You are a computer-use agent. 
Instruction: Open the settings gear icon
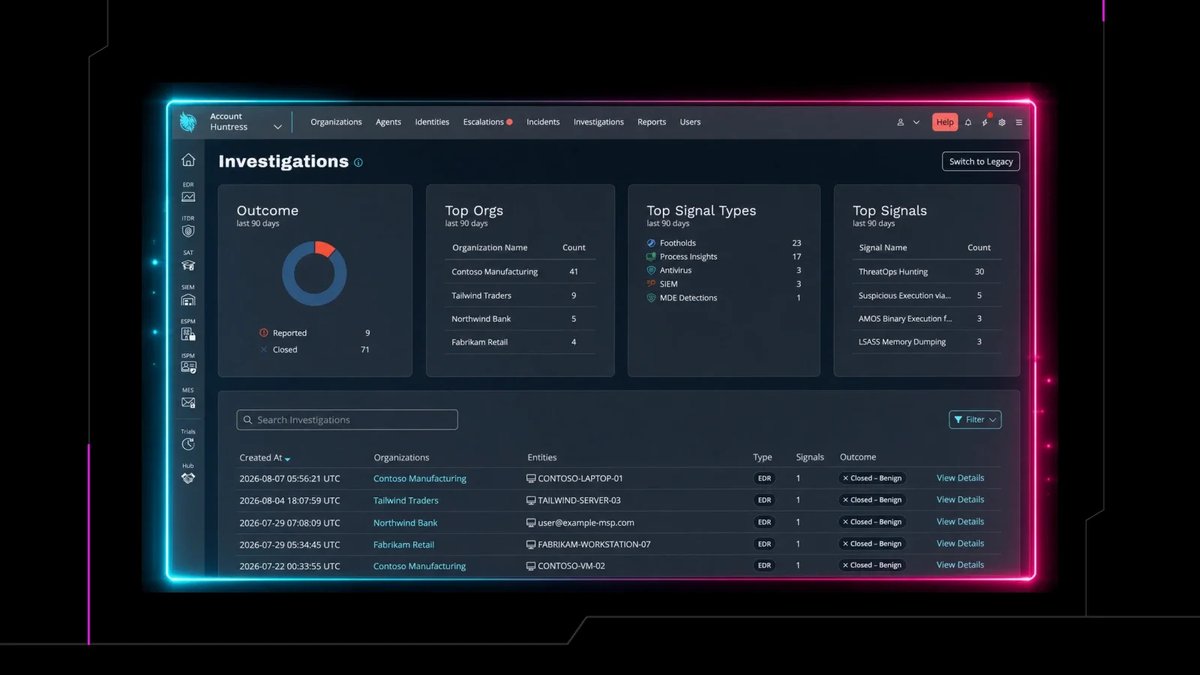click(x=1002, y=122)
